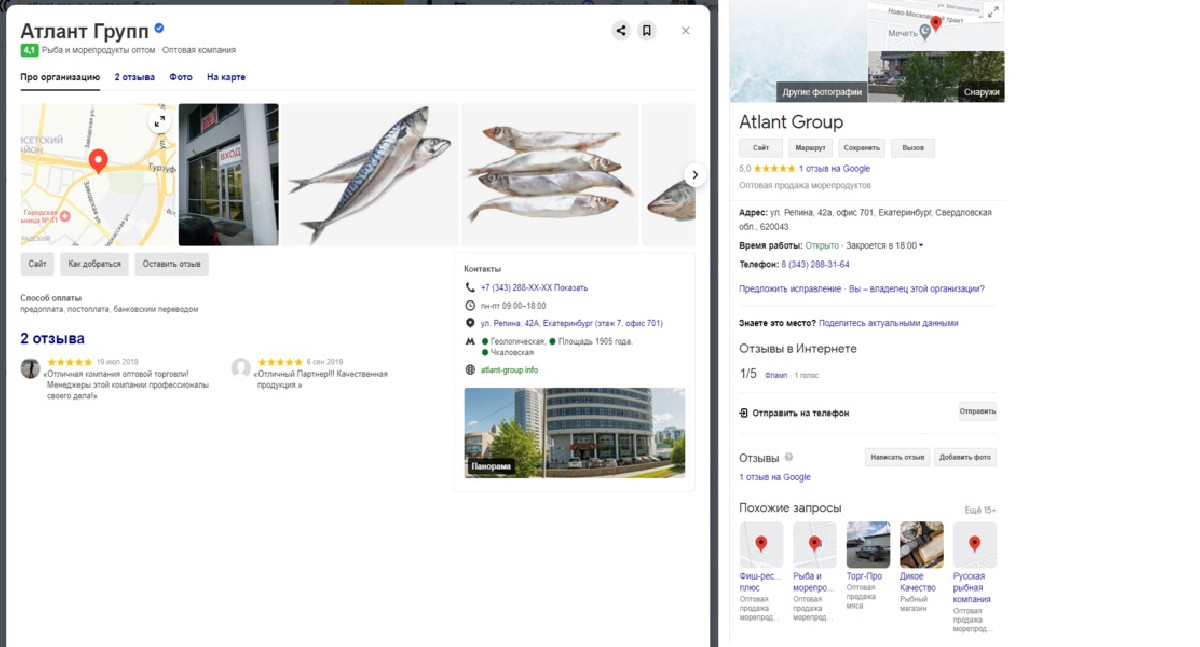Open the building entrance photo
This screenshot has height=647, width=1200.
pyautogui.click(x=229, y=174)
